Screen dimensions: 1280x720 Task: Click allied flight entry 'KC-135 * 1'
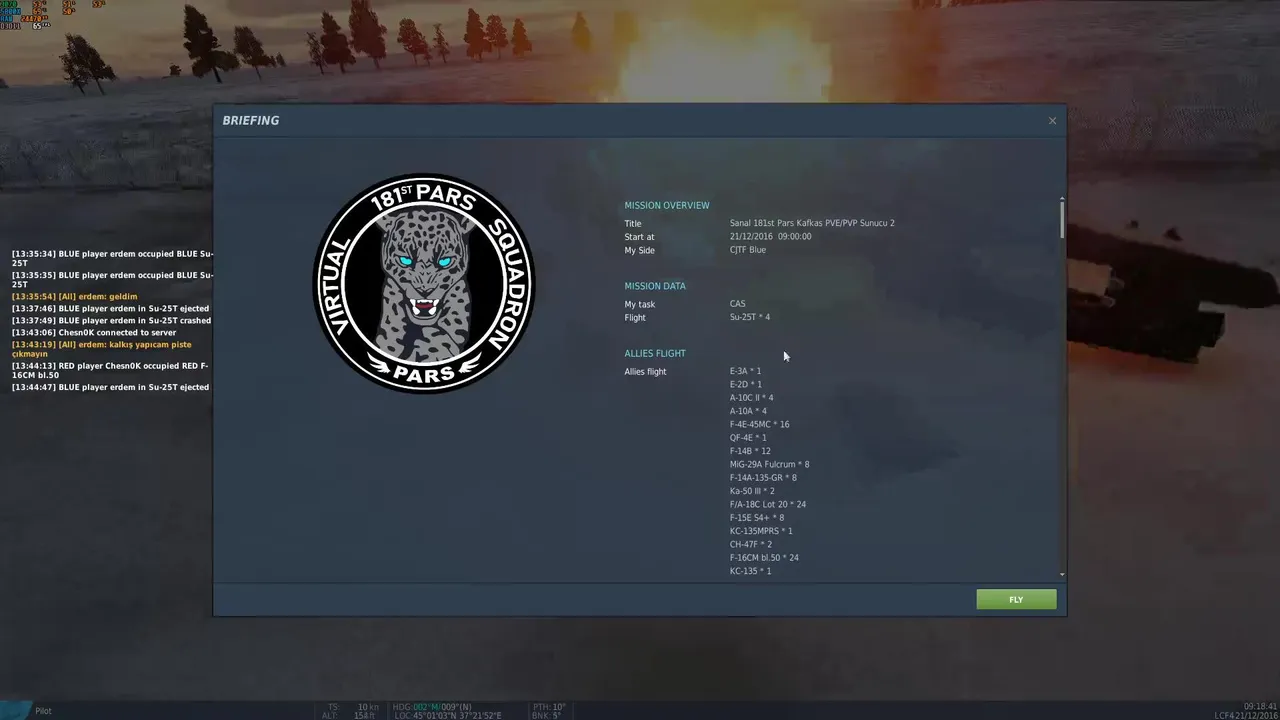750,571
